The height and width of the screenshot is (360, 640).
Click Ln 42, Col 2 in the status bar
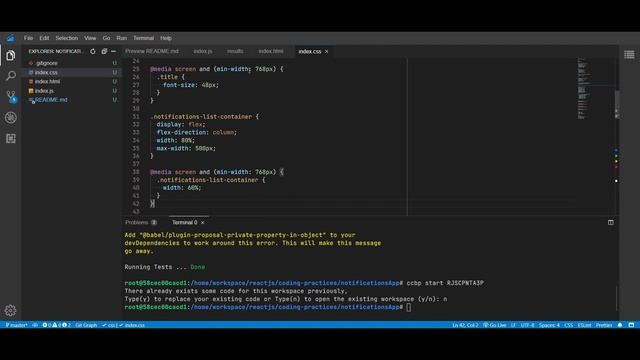click(465, 325)
